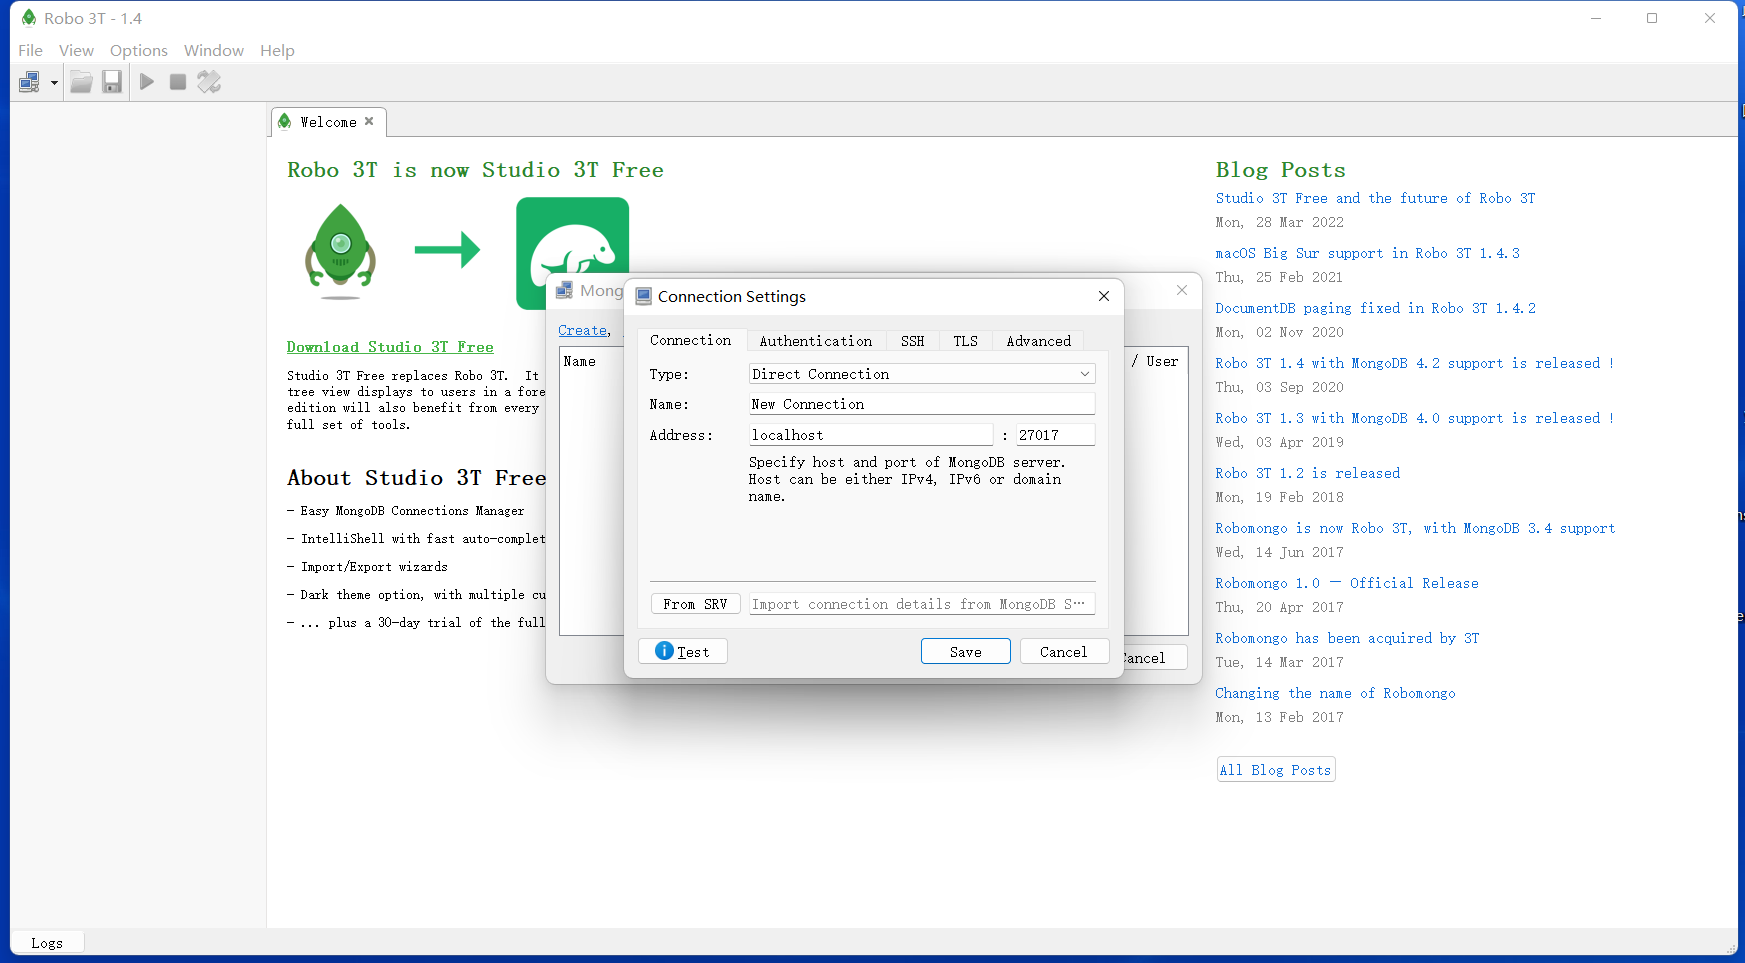
Task: Select the Connection tab in settings
Action: [x=691, y=340]
